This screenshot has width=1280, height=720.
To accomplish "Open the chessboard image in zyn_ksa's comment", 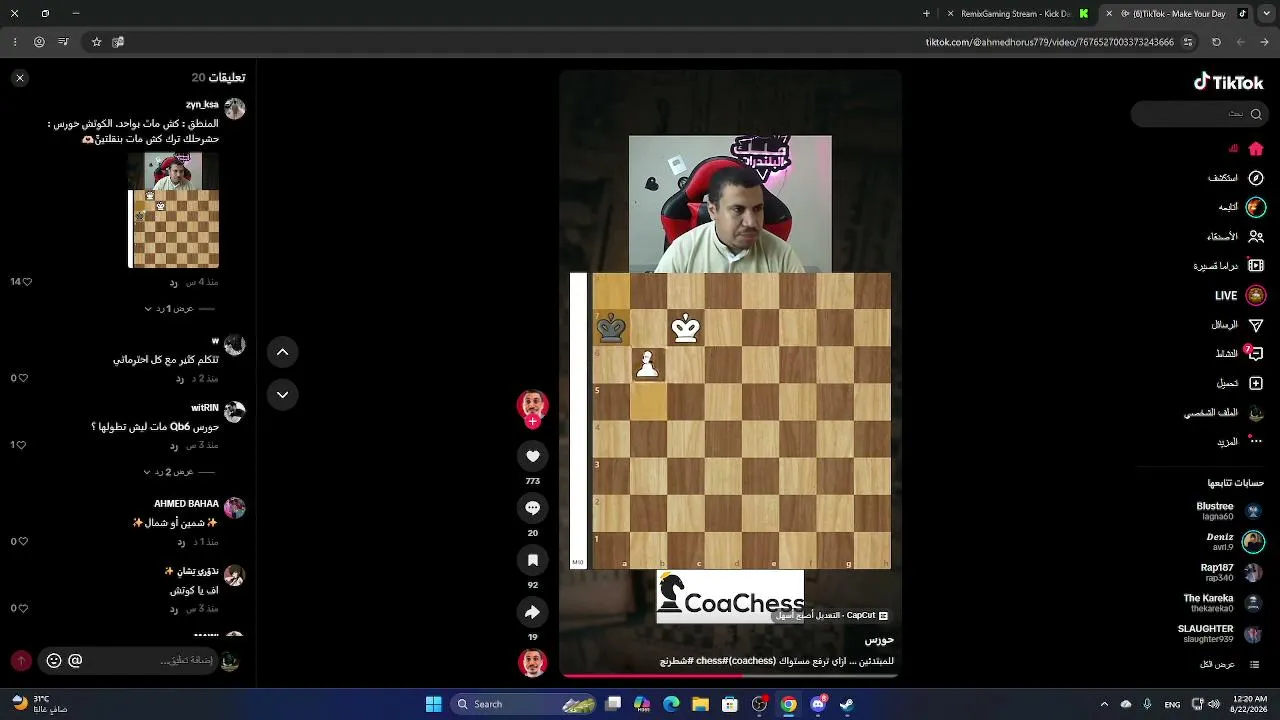I will click(x=174, y=210).
